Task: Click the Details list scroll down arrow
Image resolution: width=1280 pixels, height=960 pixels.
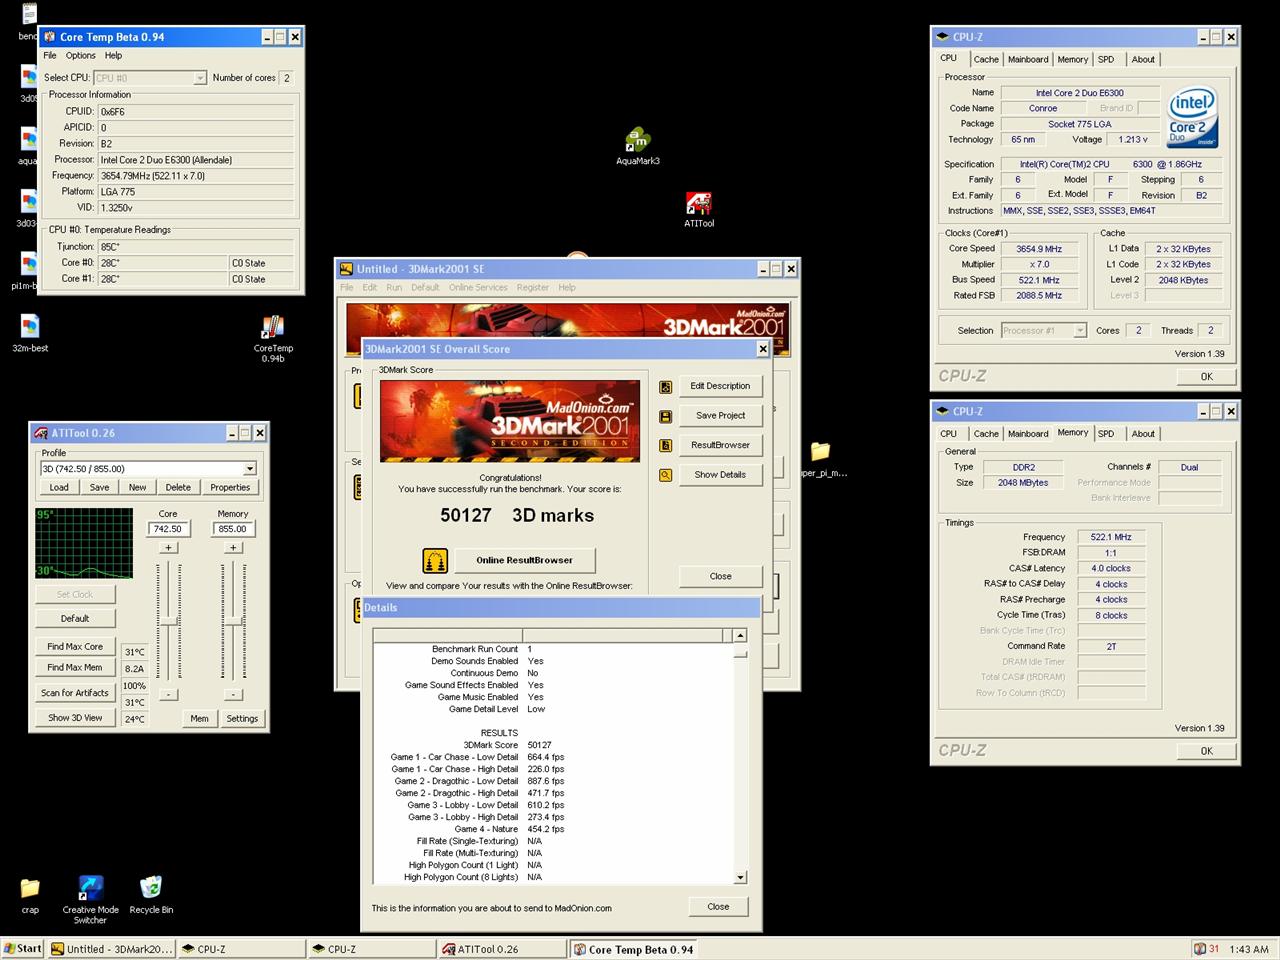Action: pyautogui.click(x=740, y=877)
